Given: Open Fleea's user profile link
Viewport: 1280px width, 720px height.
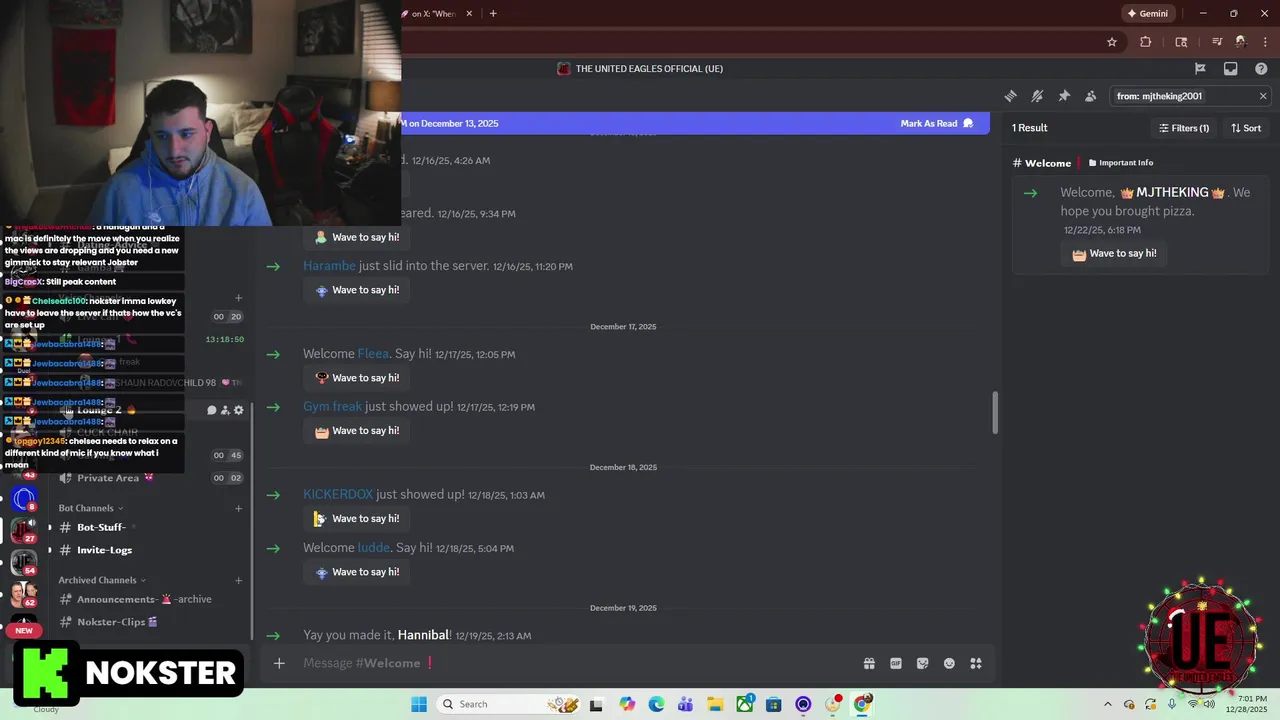Looking at the screenshot, I should tap(373, 354).
